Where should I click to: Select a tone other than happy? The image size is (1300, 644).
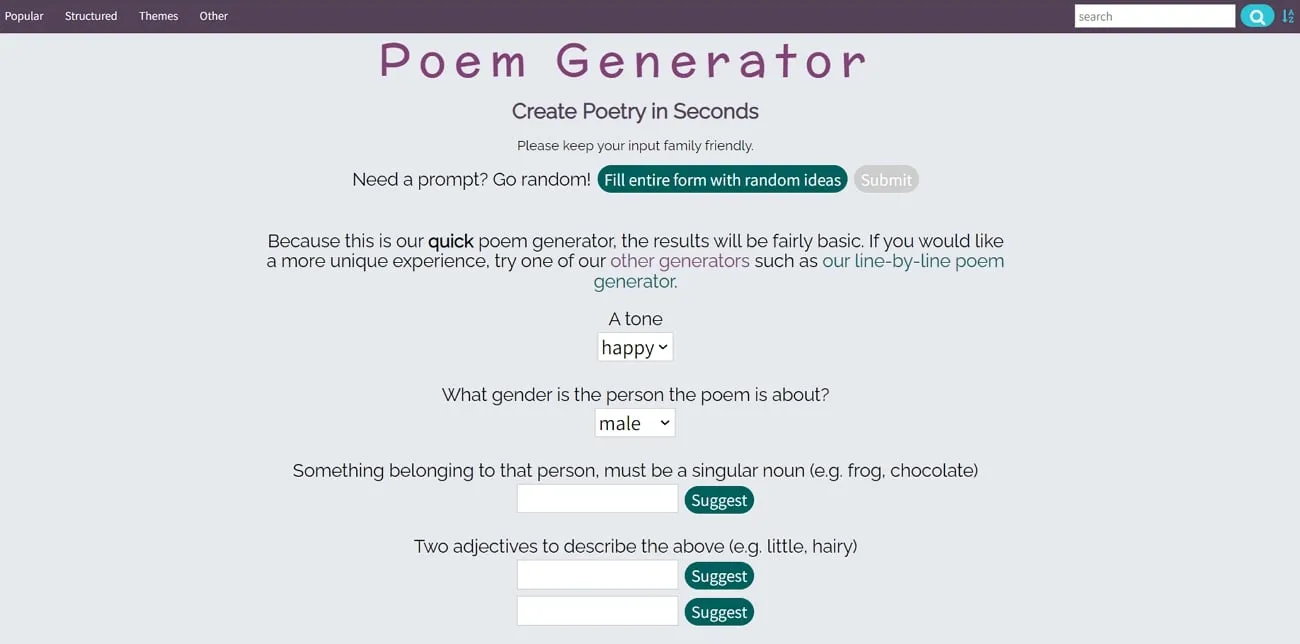click(634, 347)
